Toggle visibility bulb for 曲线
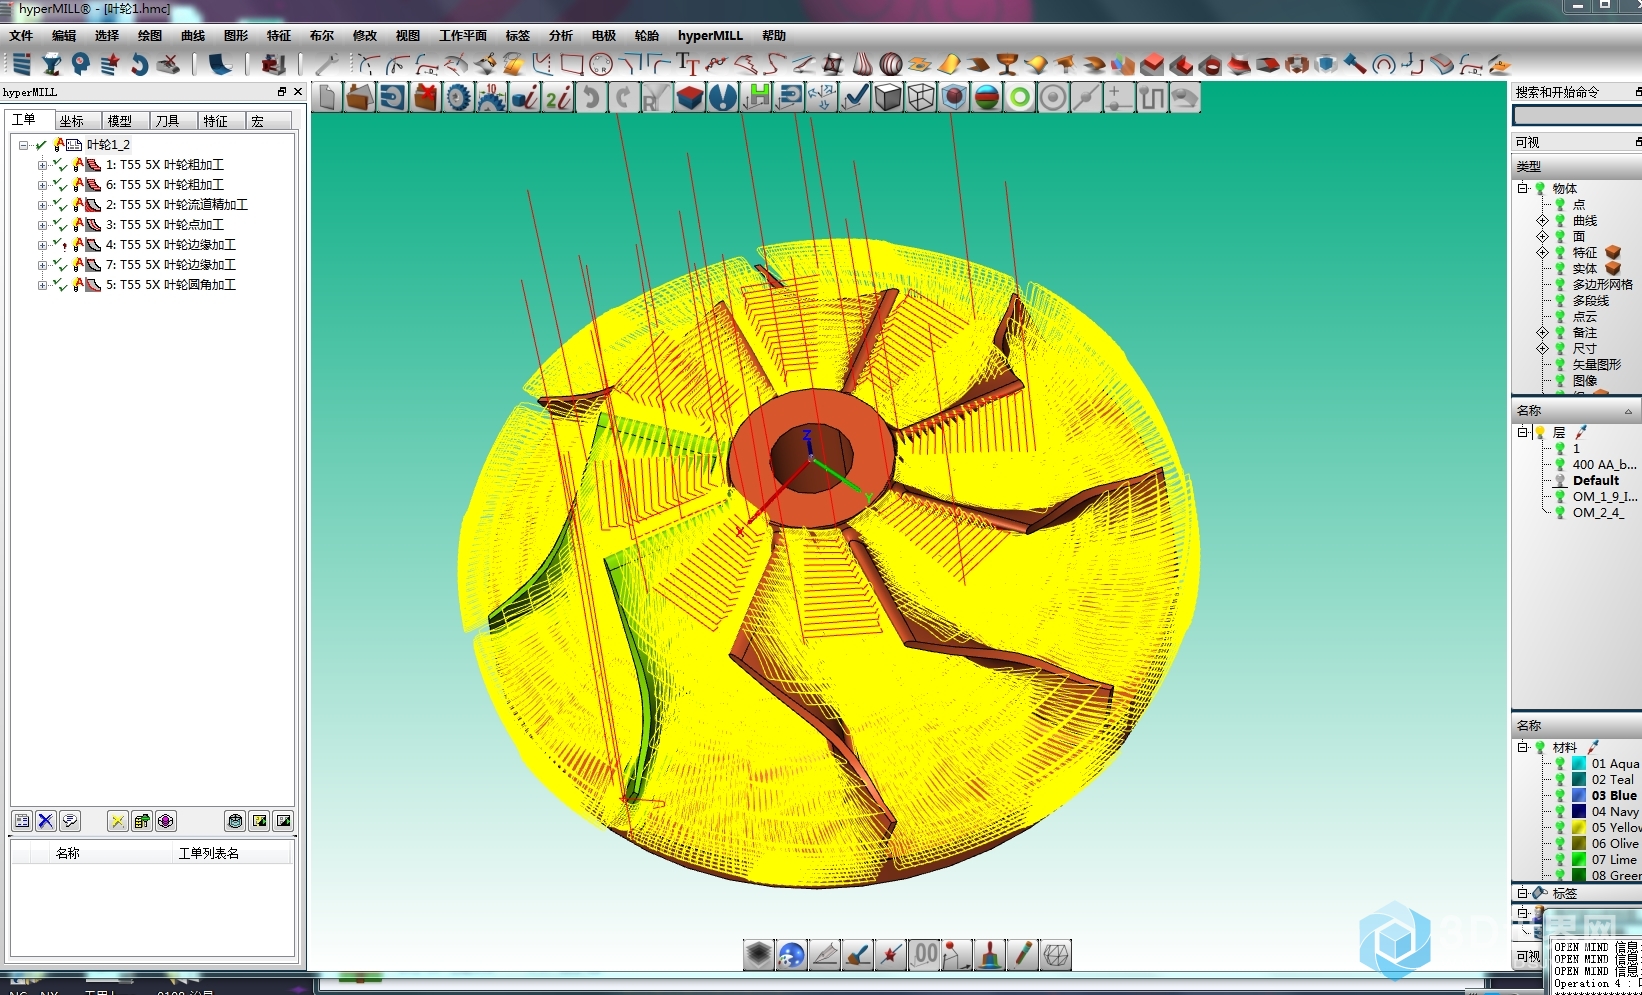The image size is (1642, 995). point(1560,220)
